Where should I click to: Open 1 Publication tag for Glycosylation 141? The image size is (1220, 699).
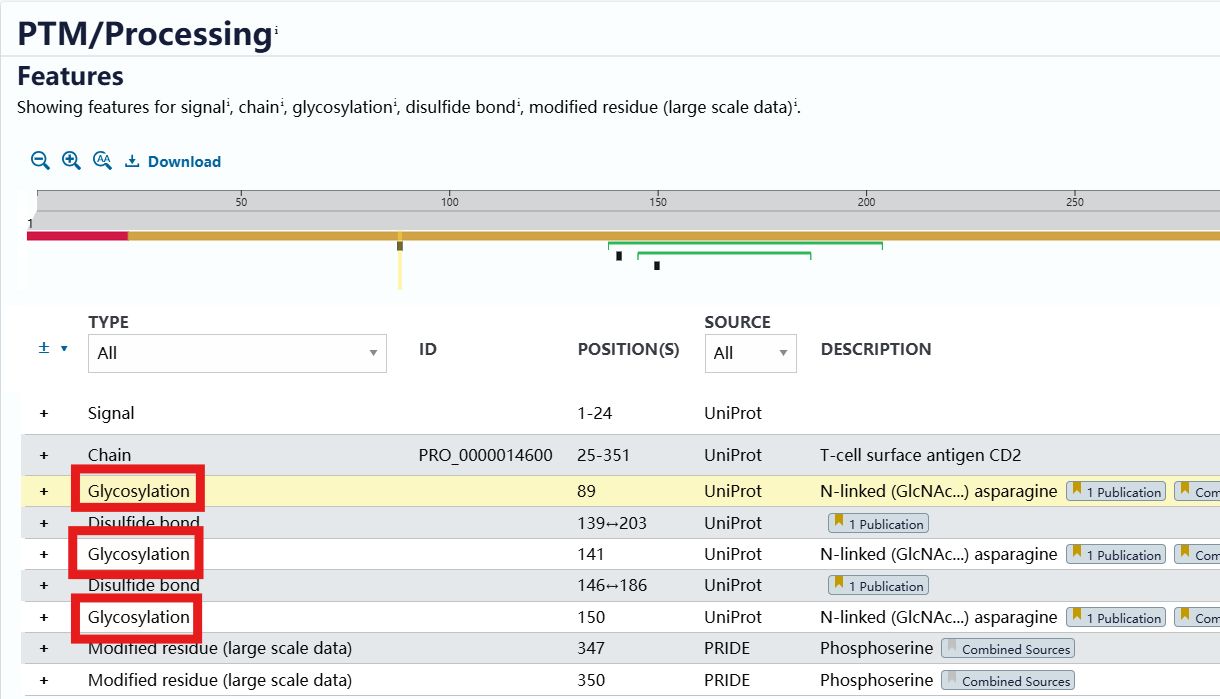coord(1115,555)
